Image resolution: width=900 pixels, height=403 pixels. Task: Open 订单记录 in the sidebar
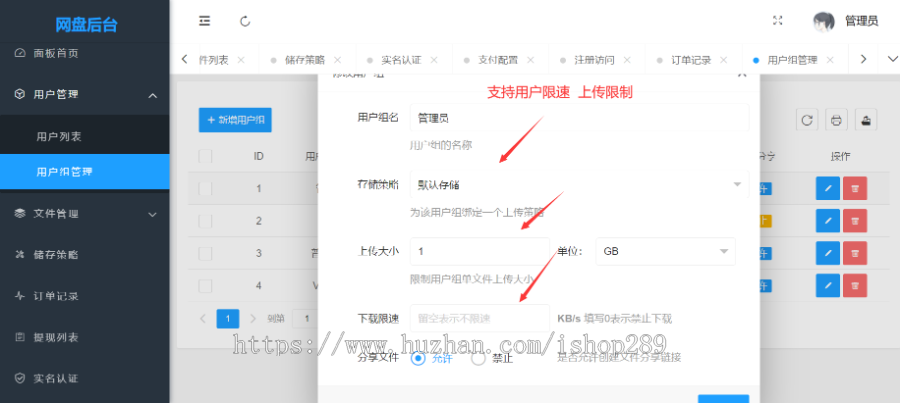click(84, 296)
